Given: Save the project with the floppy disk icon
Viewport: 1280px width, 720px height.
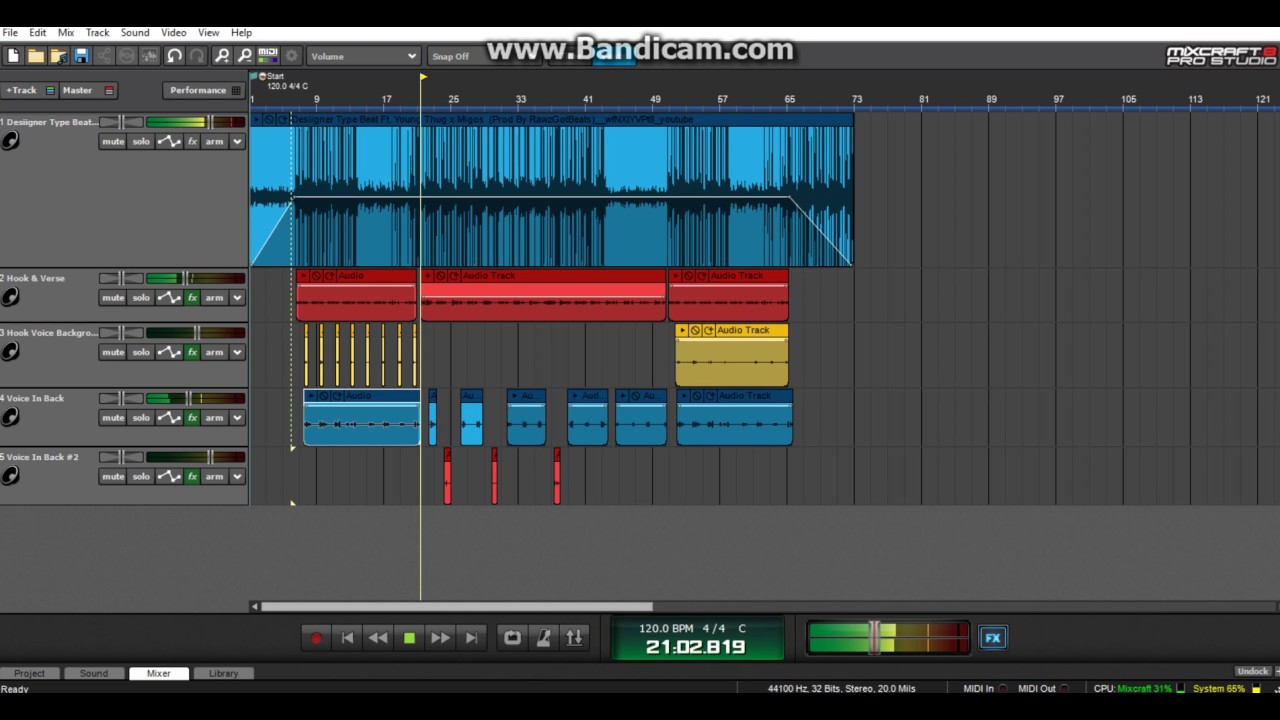Looking at the screenshot, I should point(82,56).
